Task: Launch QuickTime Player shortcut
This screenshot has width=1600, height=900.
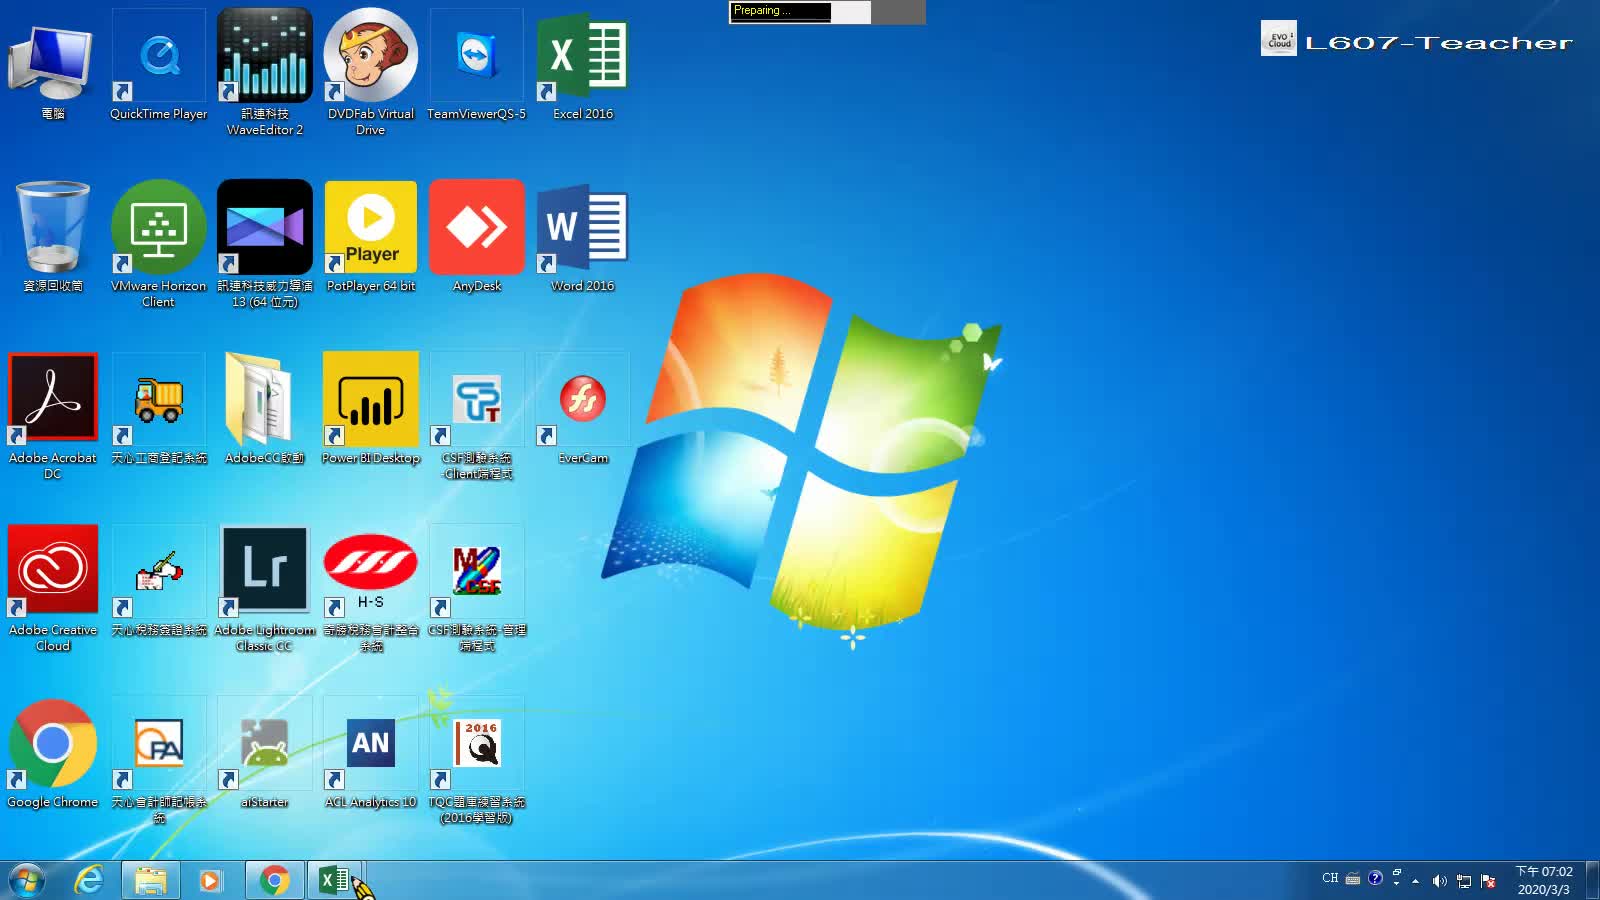Action: [159, 66]
